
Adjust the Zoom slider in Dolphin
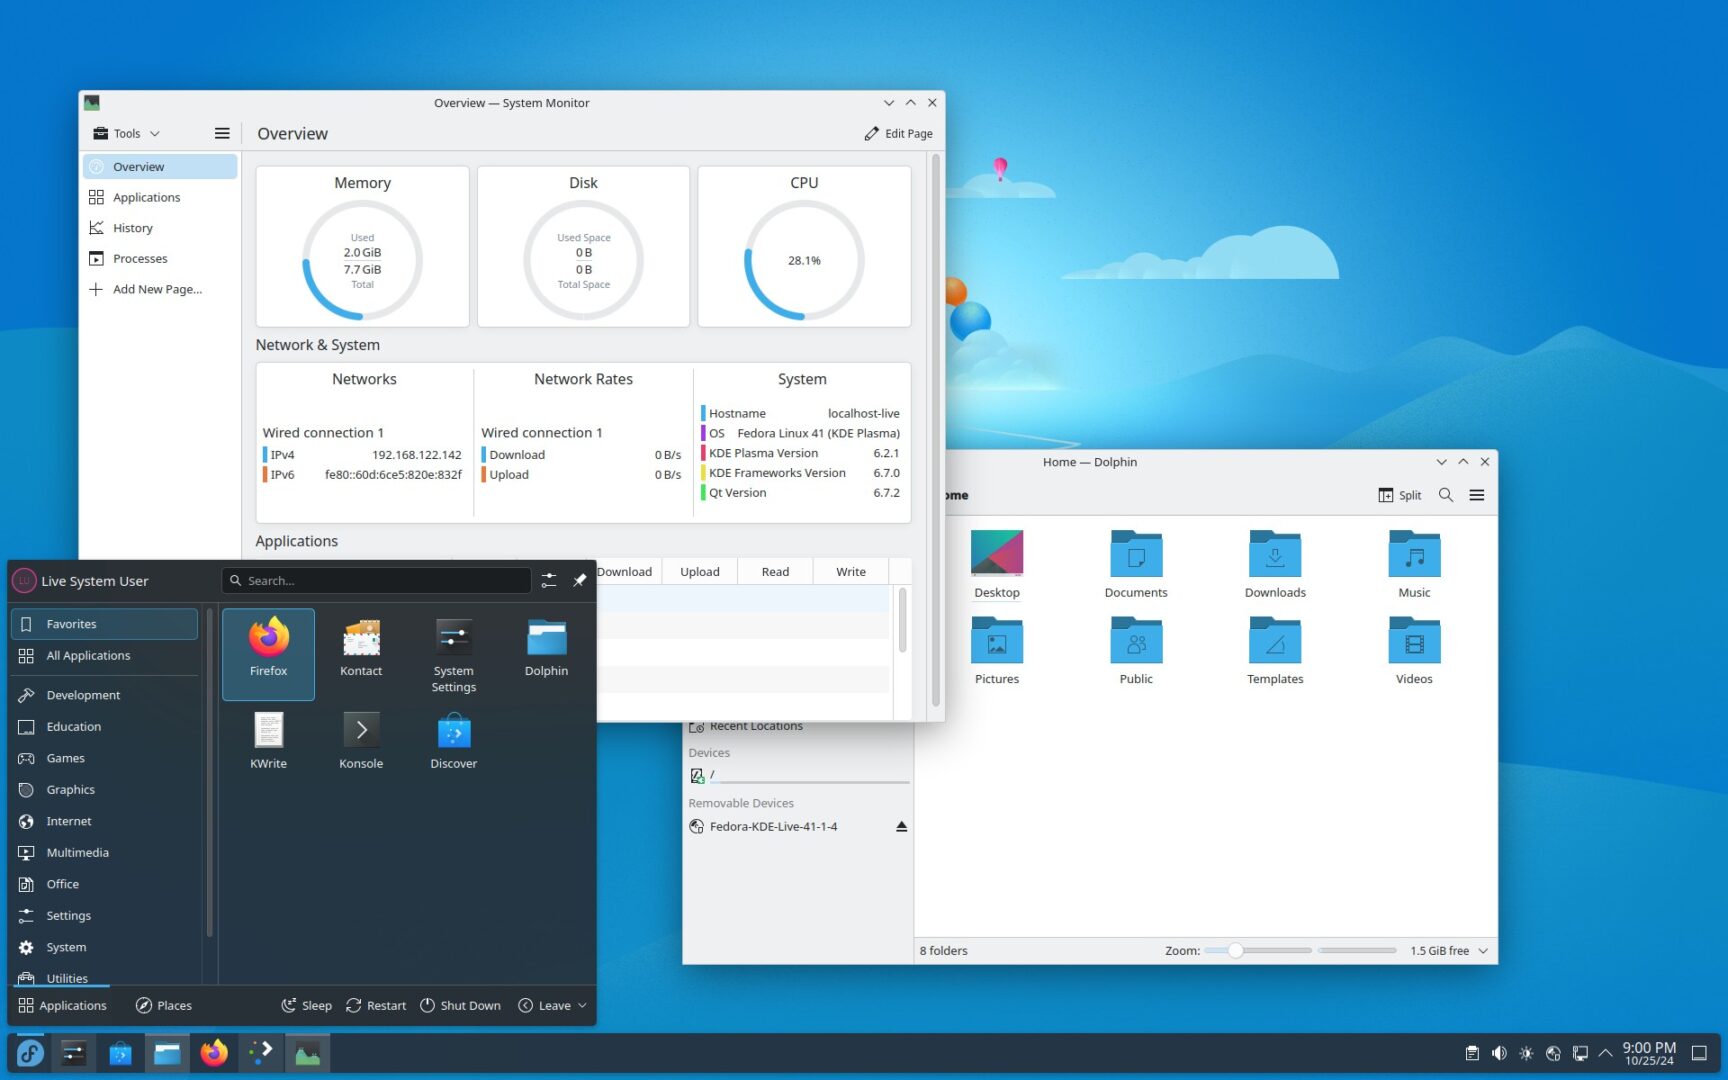click(x=1234, y=950)
